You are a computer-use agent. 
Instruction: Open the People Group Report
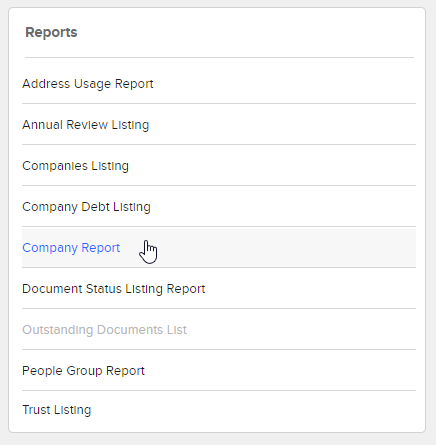point(83,371)
